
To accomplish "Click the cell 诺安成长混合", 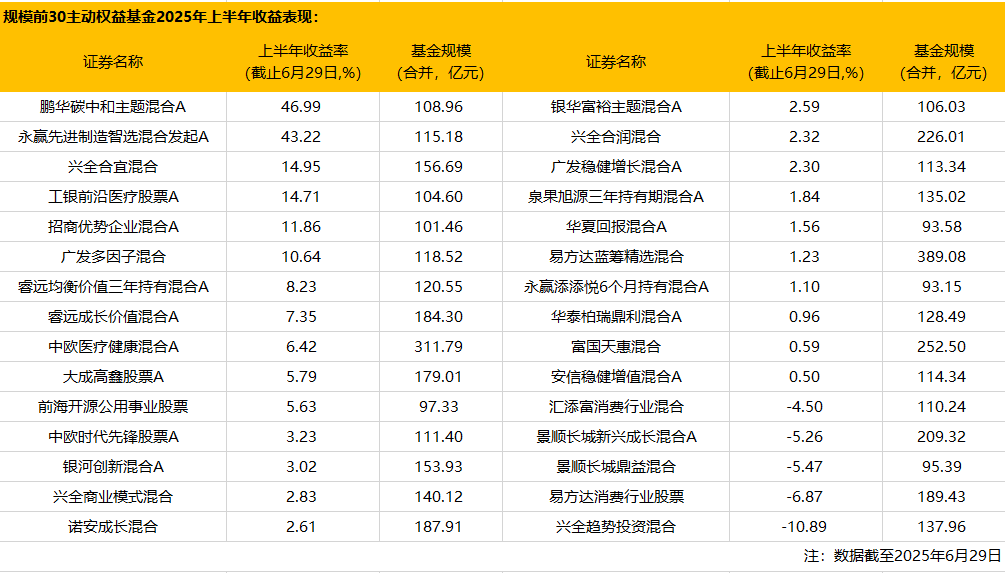I will pyautogui.click(x=113, y=527).
